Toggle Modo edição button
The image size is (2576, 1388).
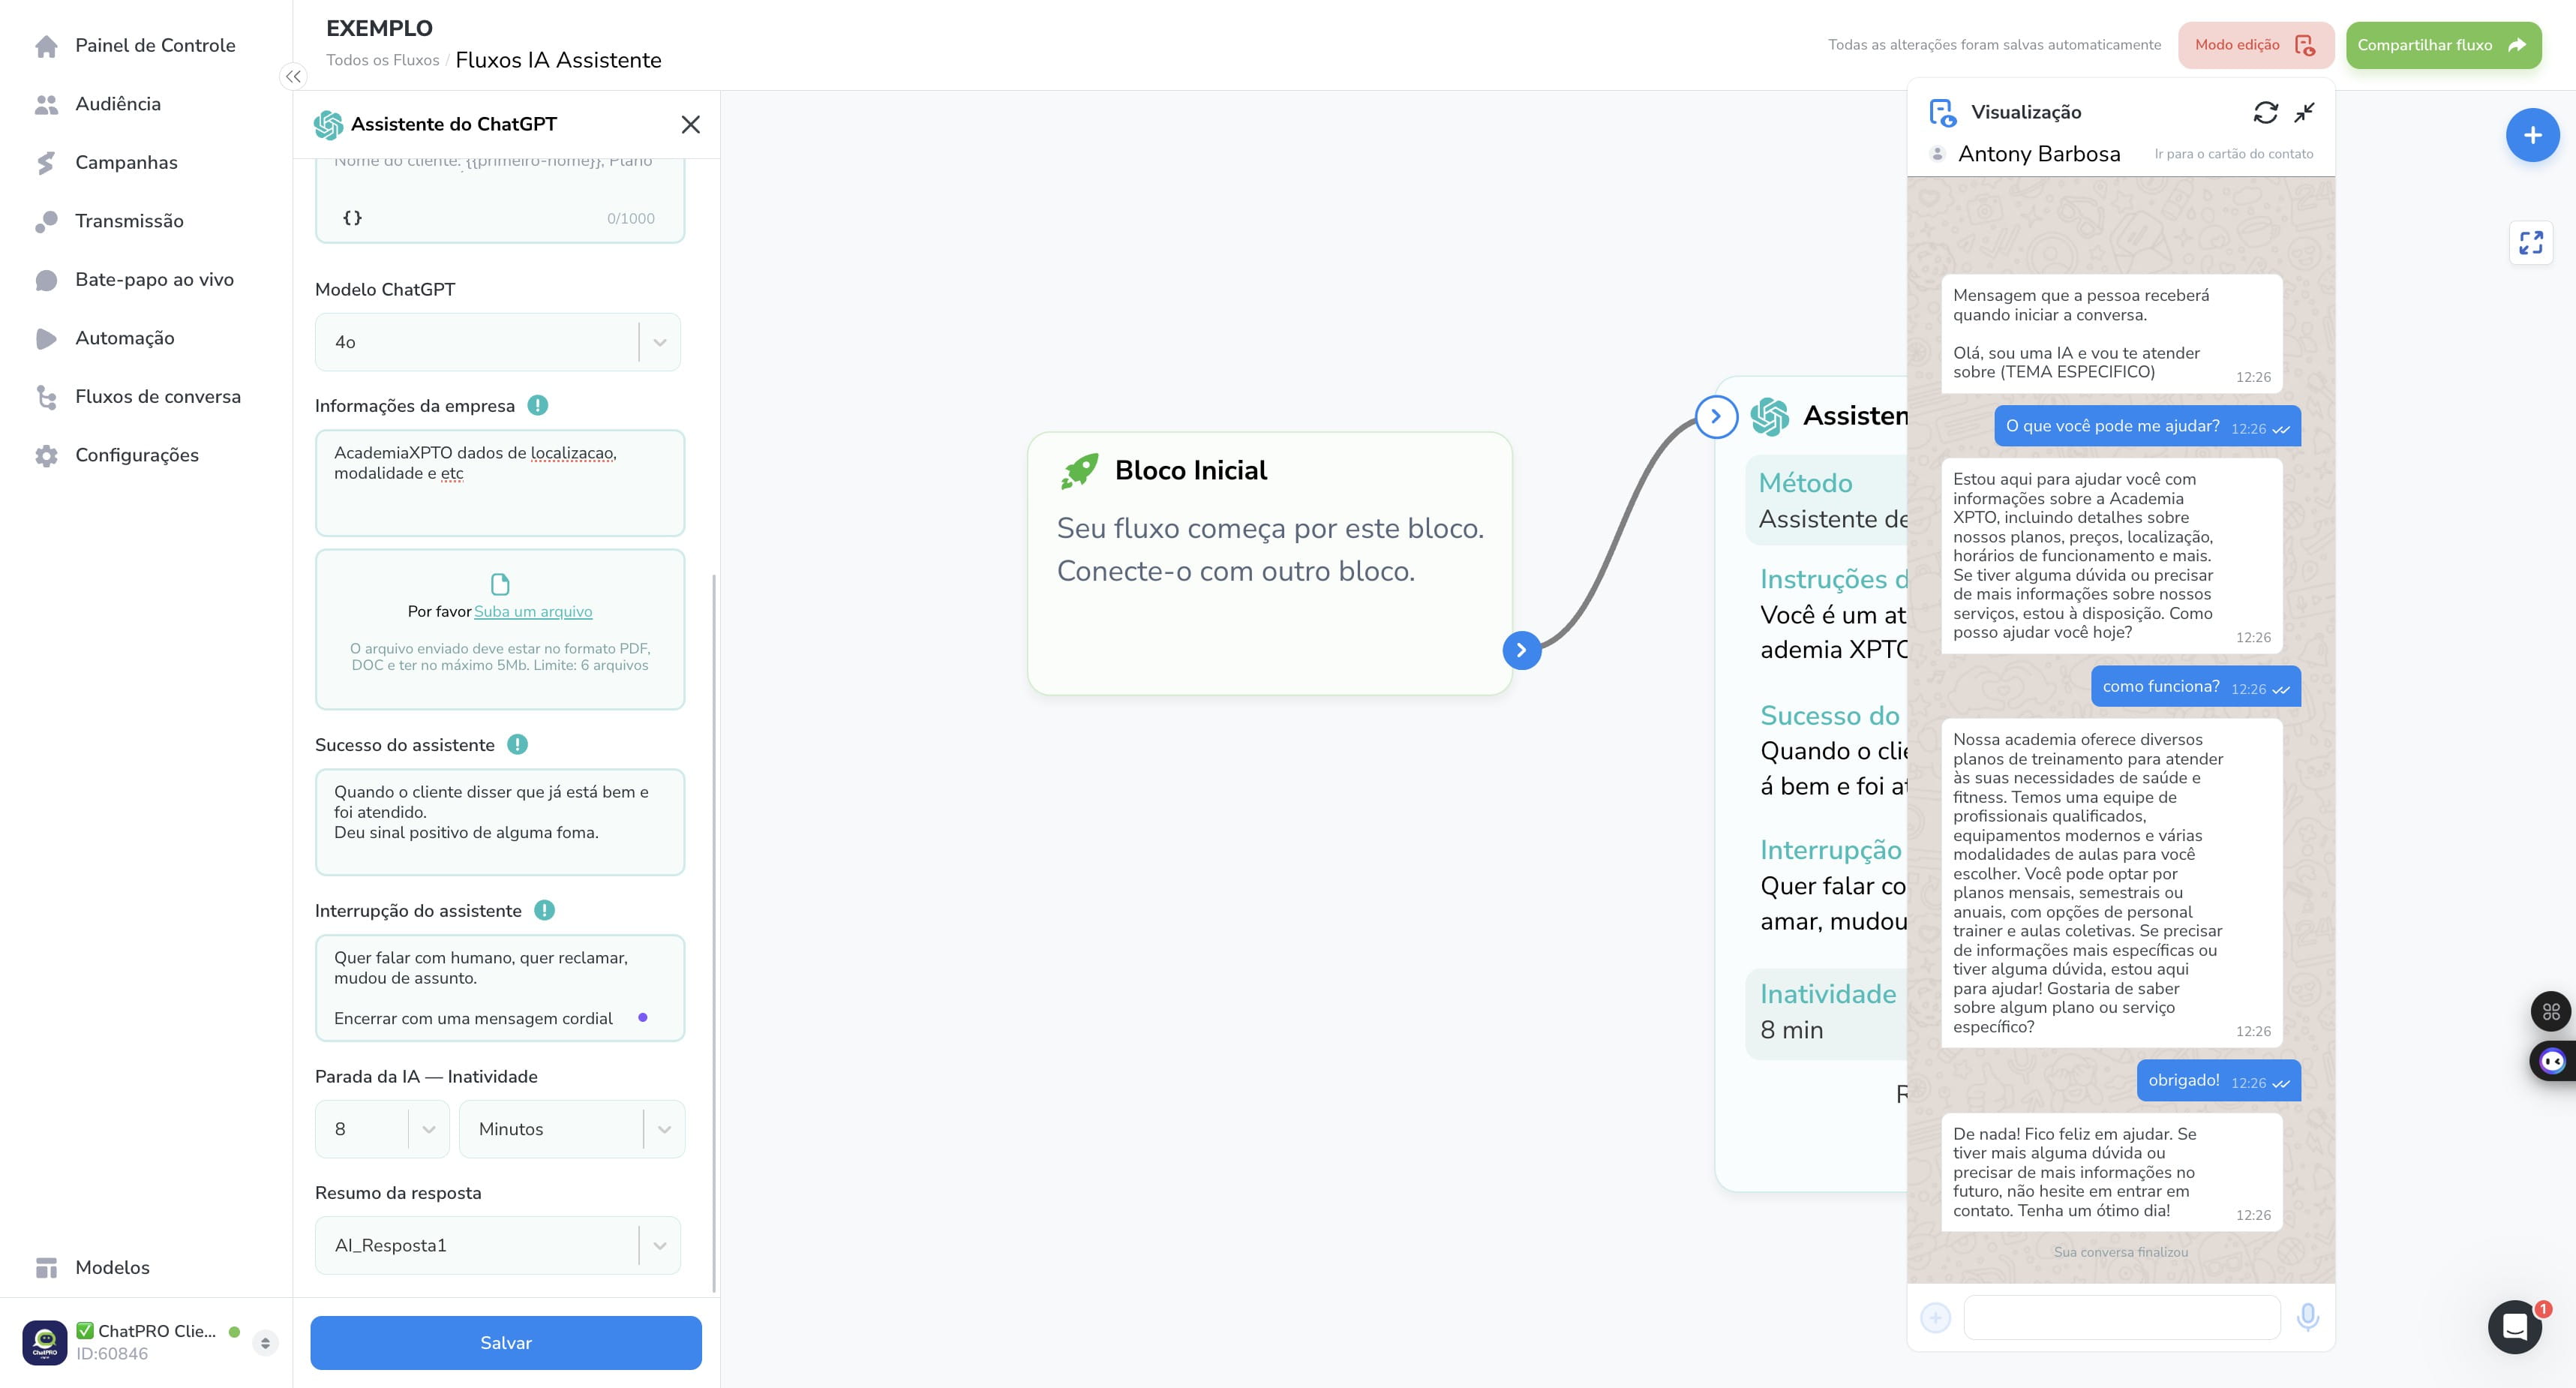coord(2256,45)
